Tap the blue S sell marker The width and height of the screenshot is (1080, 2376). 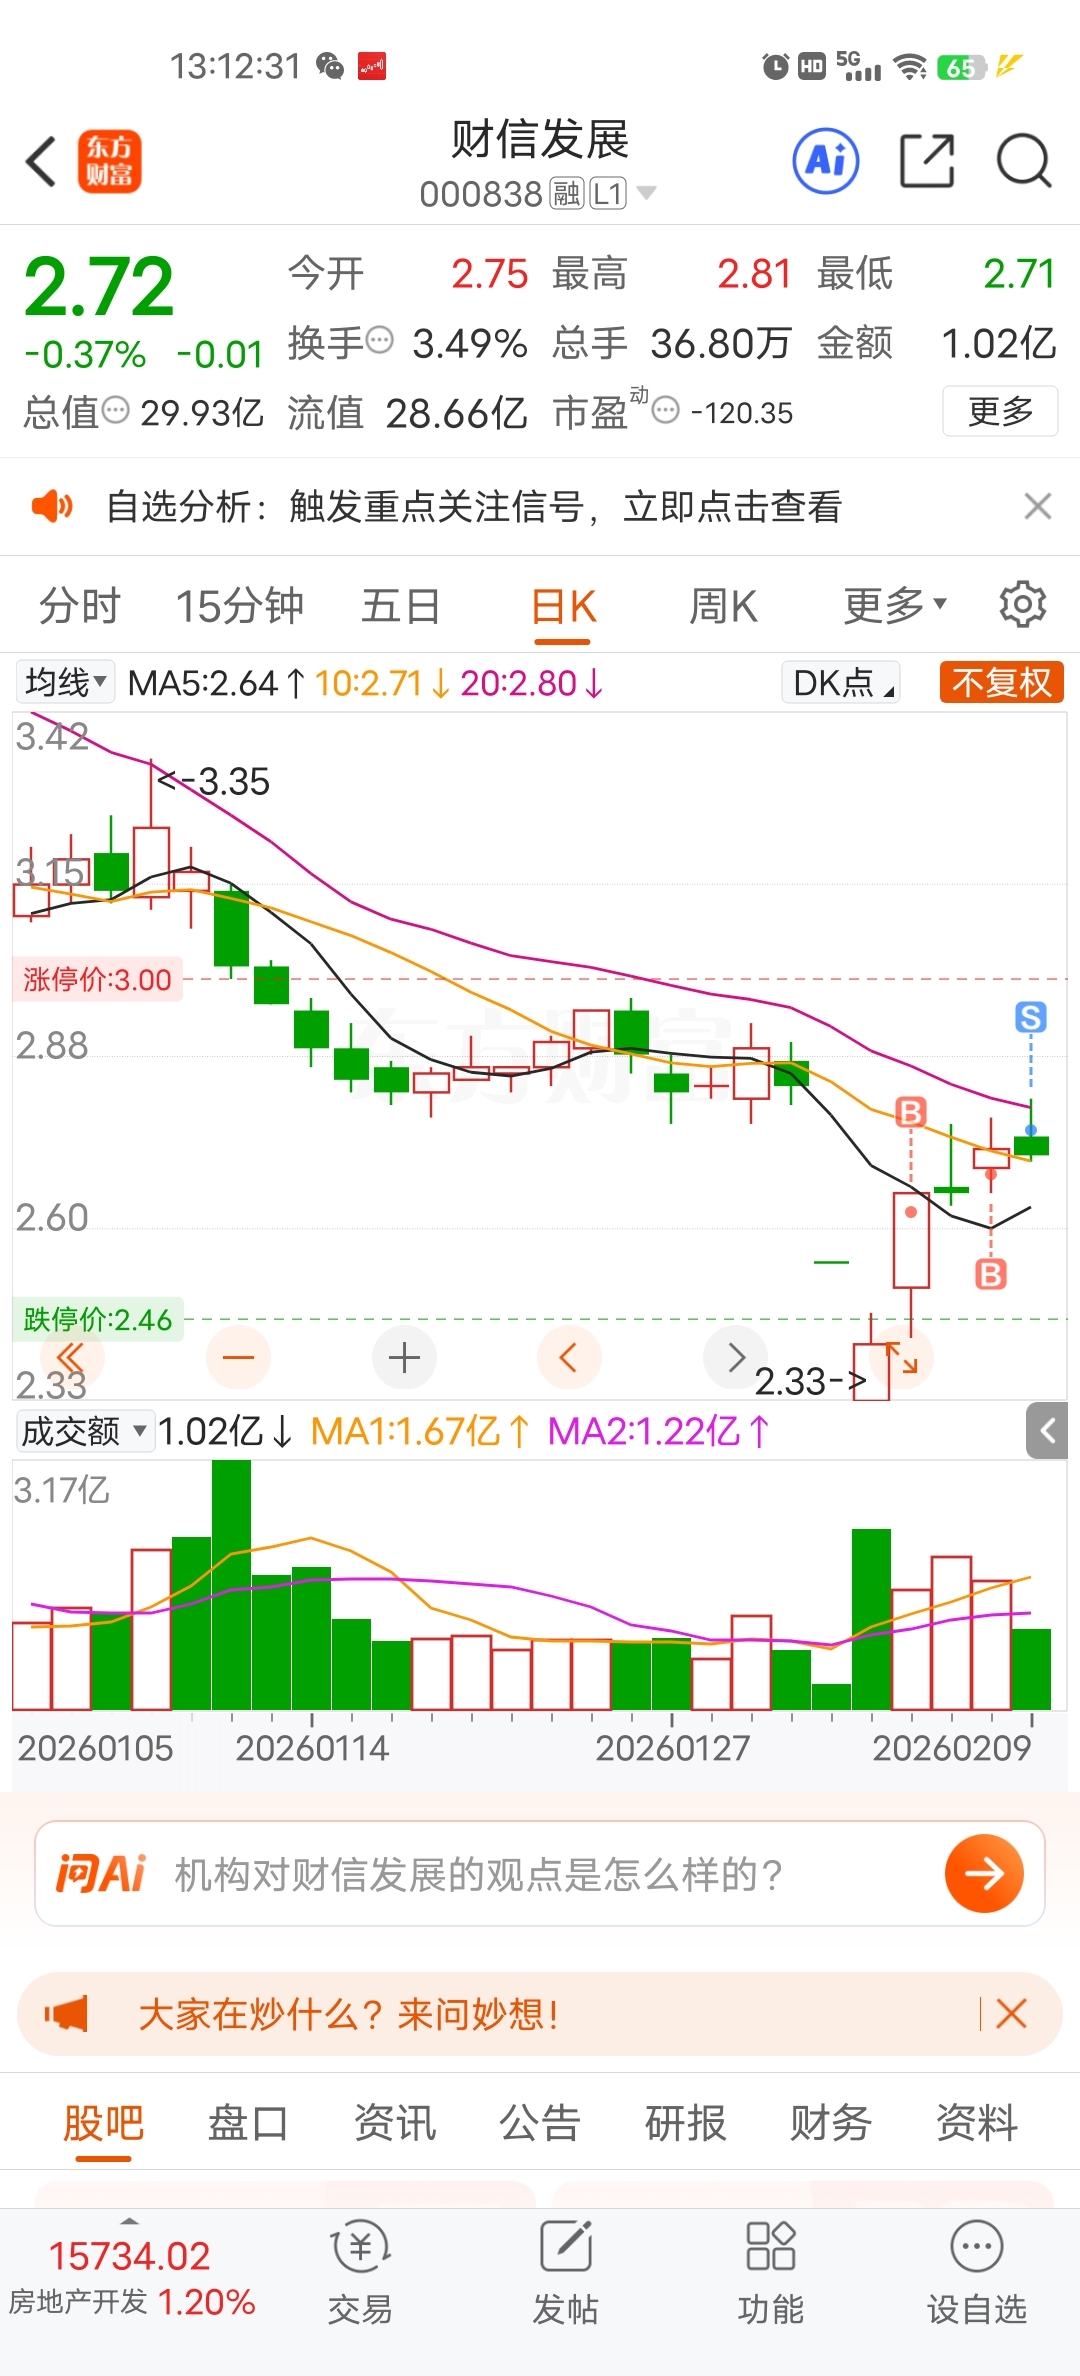click(1031, 1017)
